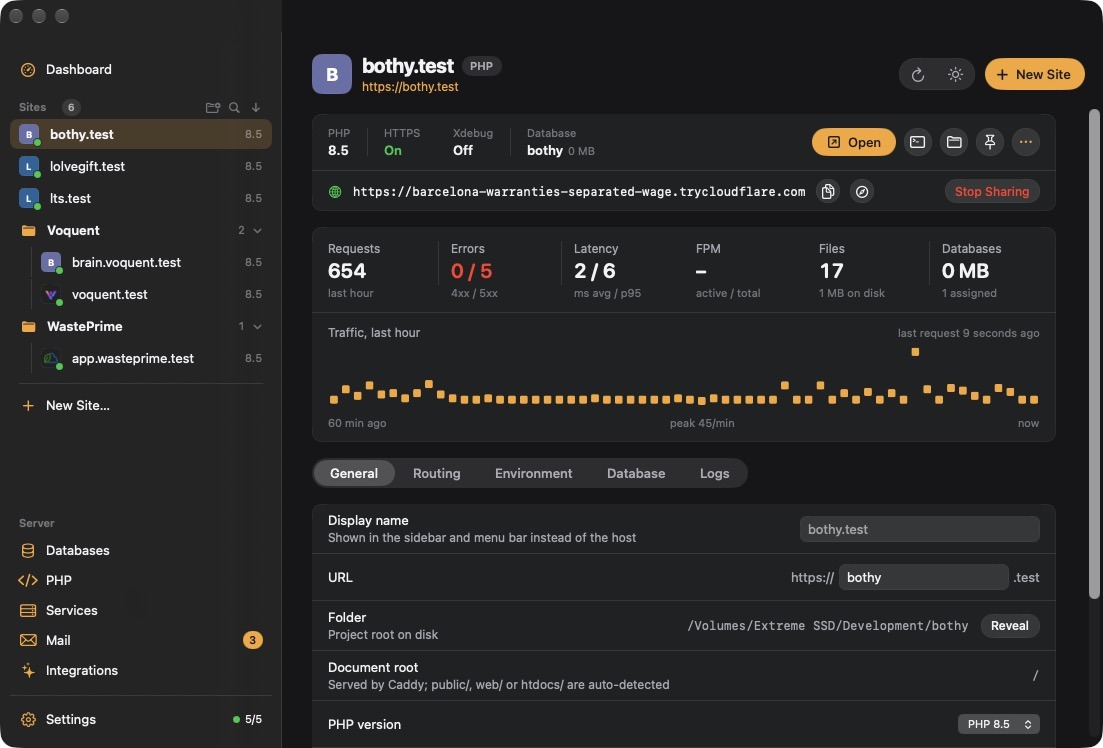Open Integrations in the sidebar
This screenshot has width=1103, height=748.
coord(69,671)
